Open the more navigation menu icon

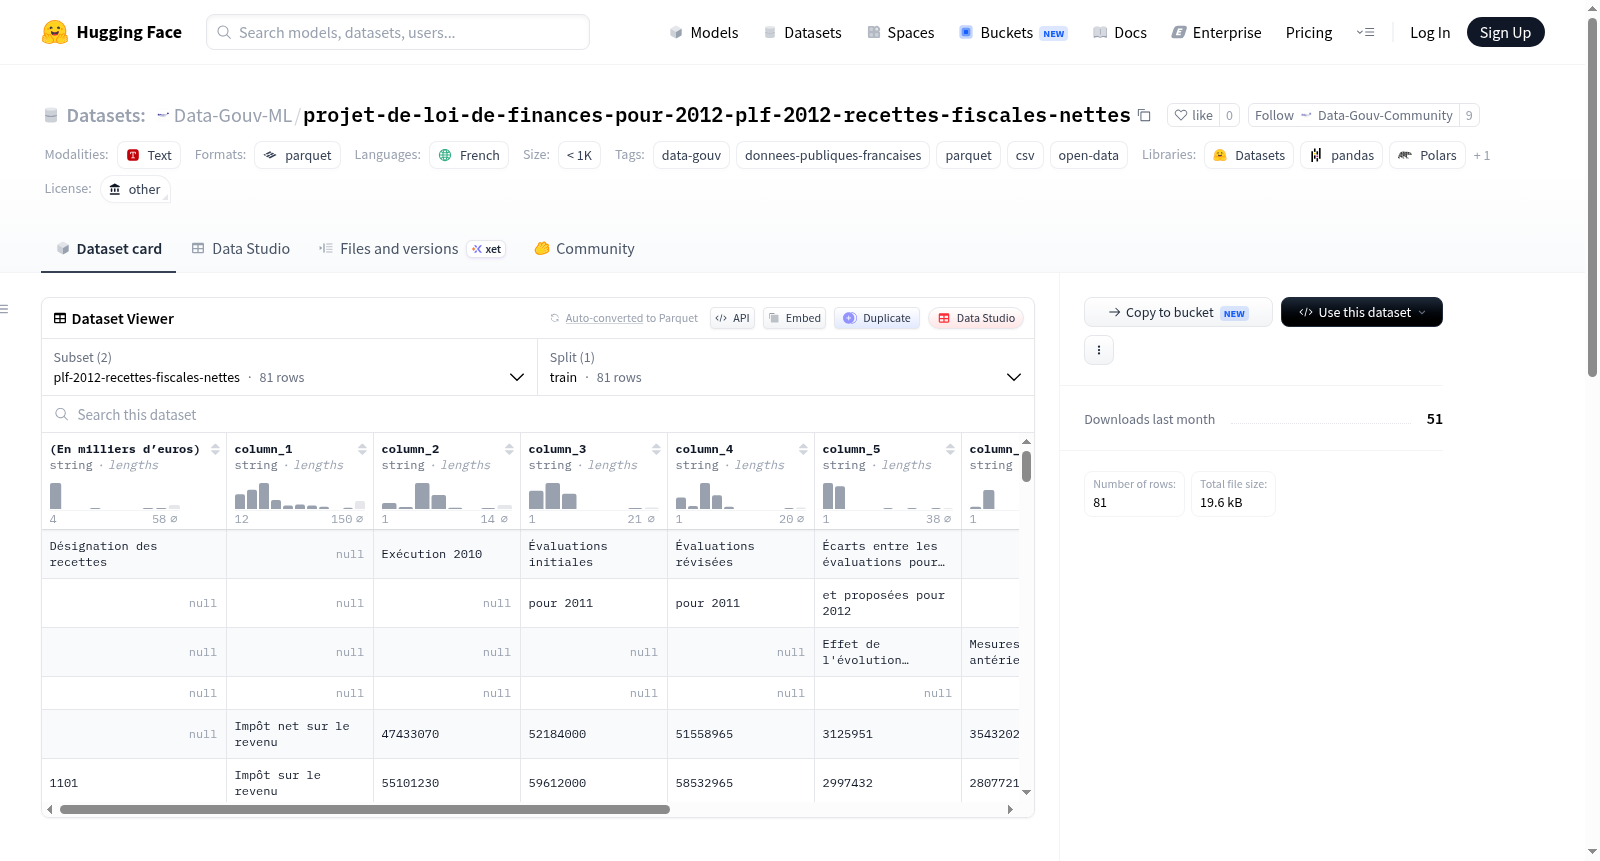pos(1365,32)
